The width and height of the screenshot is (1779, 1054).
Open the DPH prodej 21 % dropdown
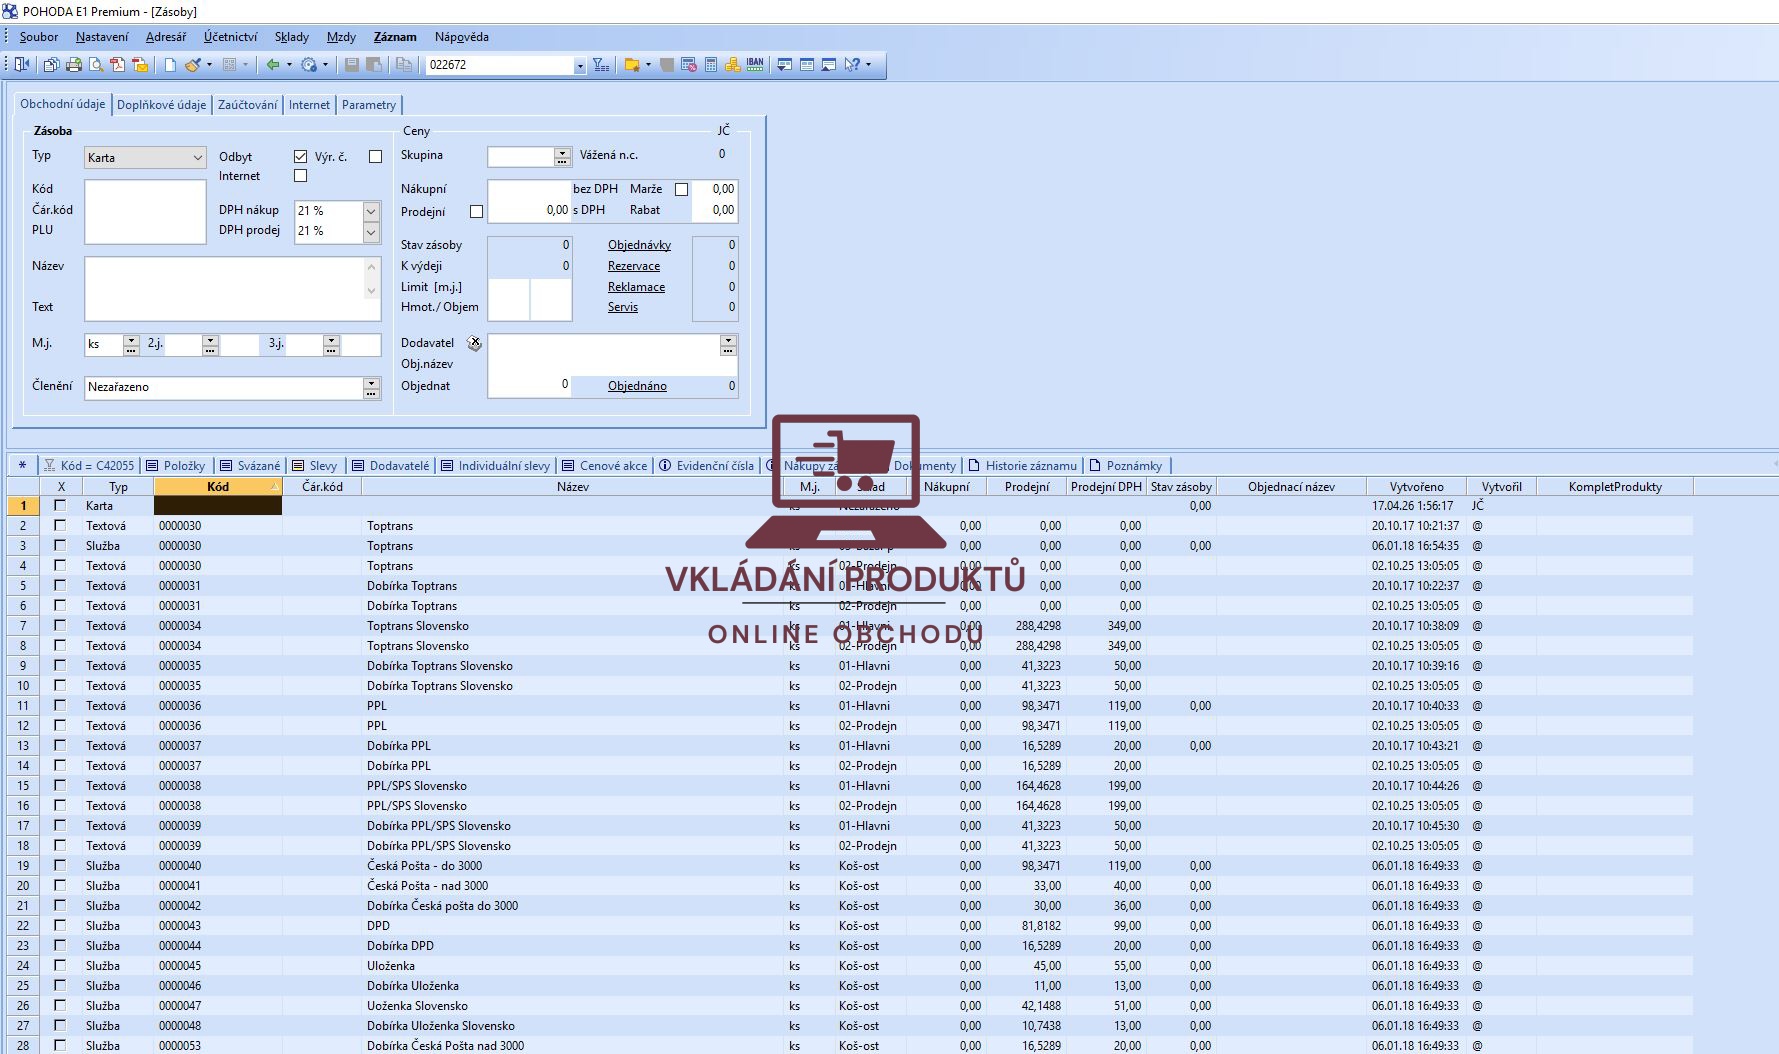click(x=371, y=231)
